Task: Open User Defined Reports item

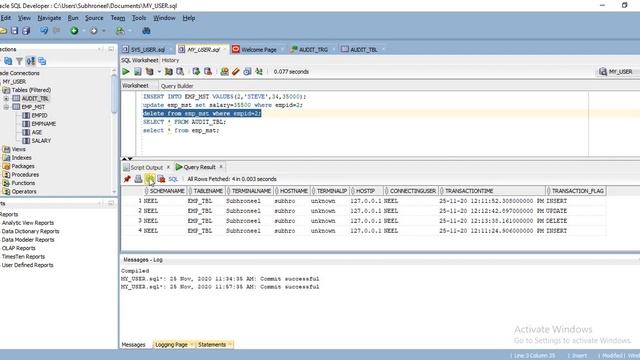Action: 27,265
